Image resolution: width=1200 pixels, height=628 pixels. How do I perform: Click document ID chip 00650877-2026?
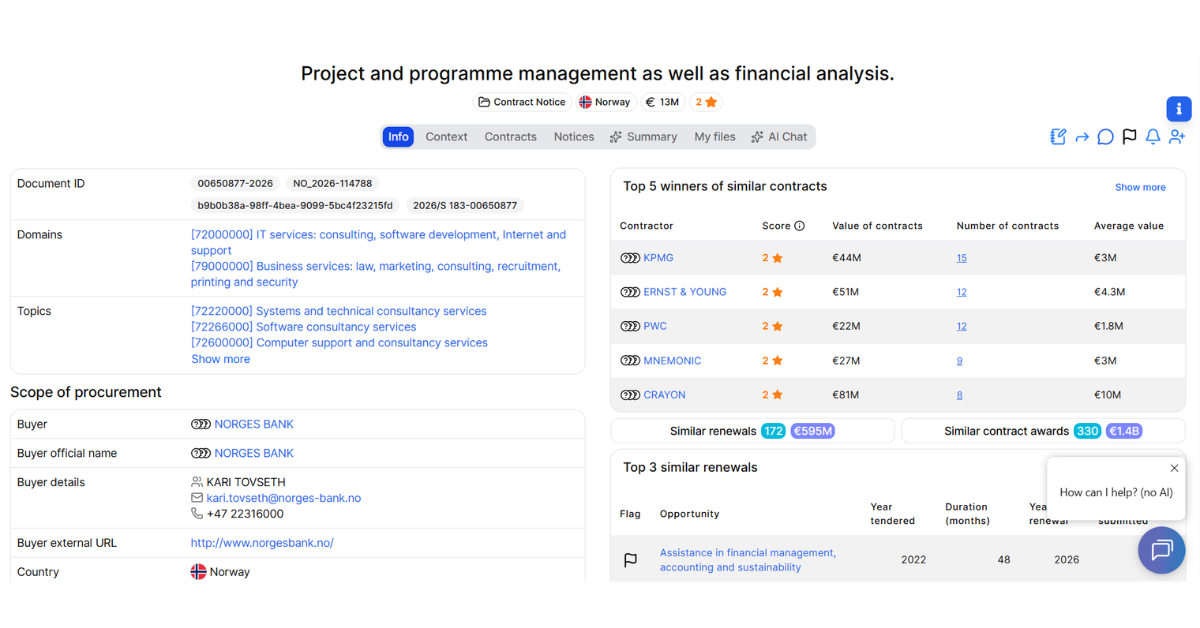click(235, 184)
